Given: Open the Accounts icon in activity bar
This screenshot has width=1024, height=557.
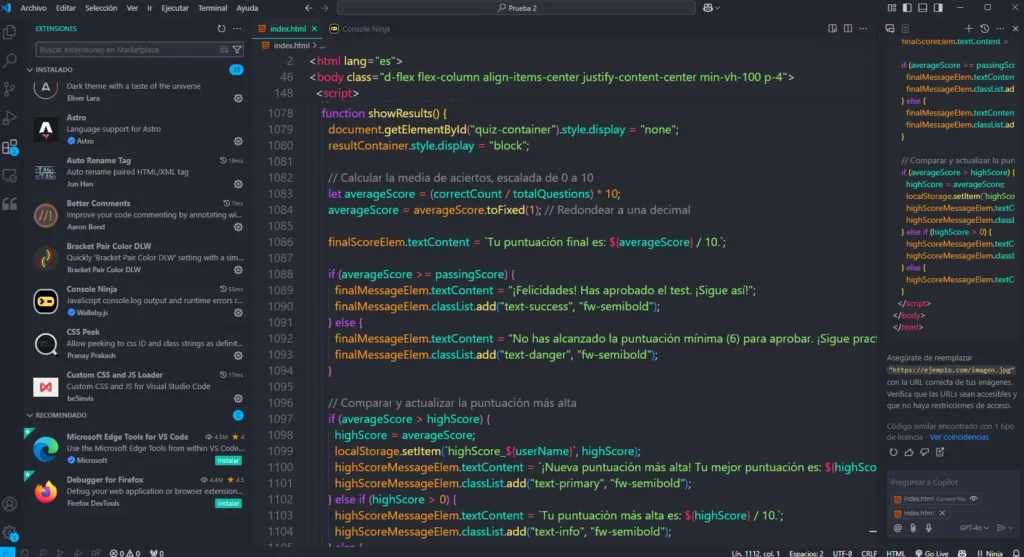Looking at the screenshot, I should point(10,505).
